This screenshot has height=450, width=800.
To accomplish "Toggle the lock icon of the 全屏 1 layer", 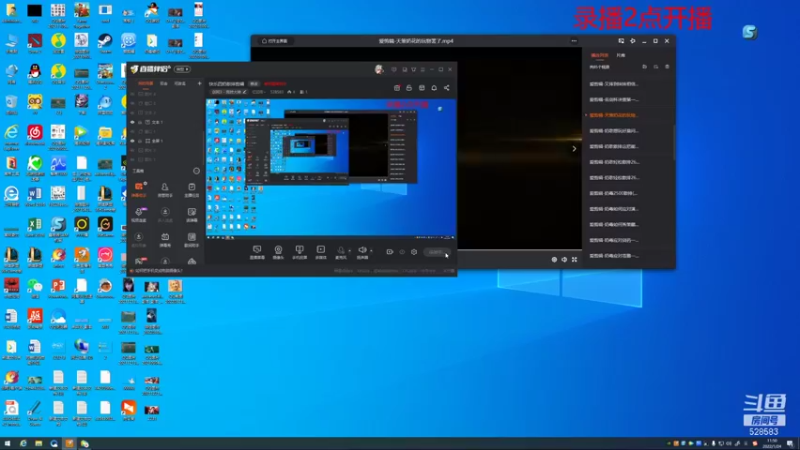I will [140, 141].
